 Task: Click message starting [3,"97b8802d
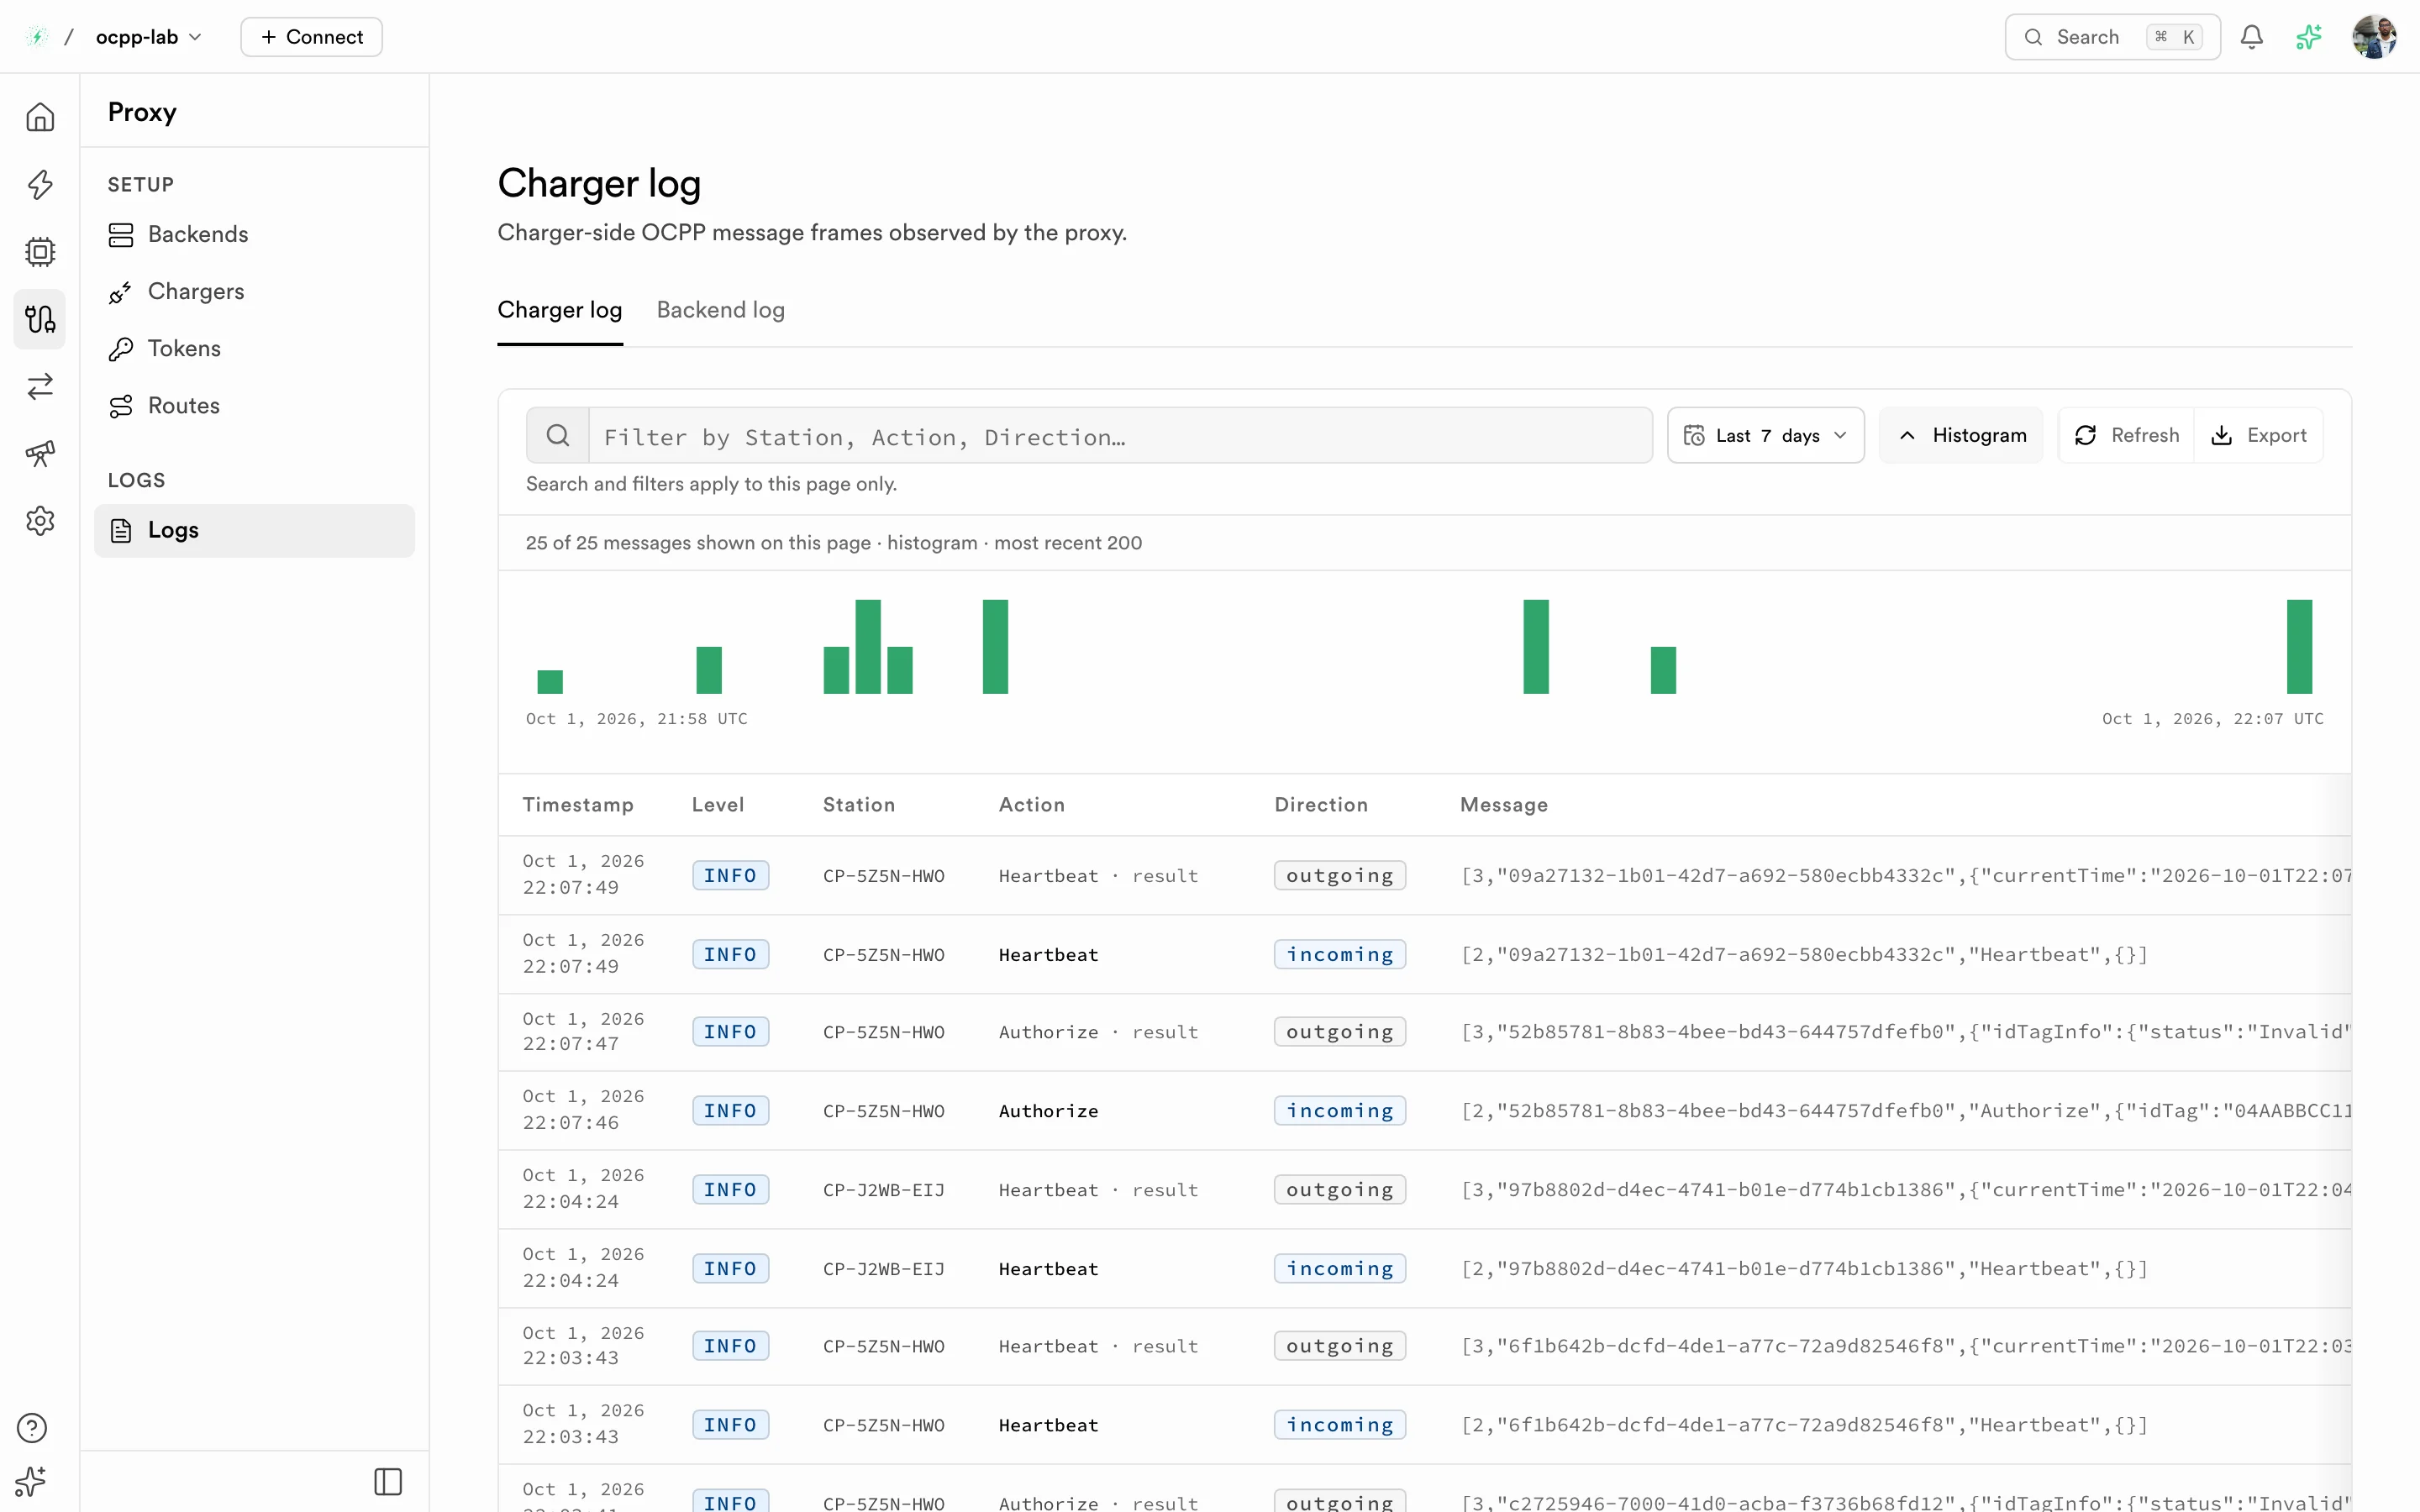(x=1906, y=1189)
